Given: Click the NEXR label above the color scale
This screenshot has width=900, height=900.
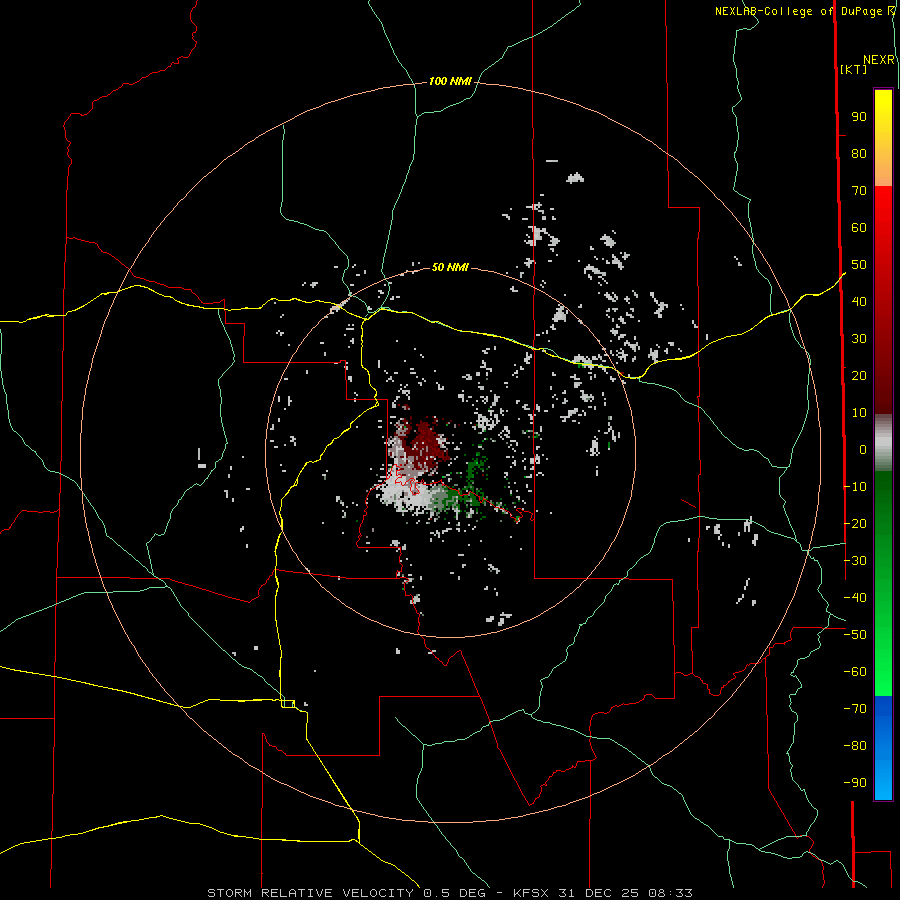Looking at the screenshot, I should click(879, 60).
